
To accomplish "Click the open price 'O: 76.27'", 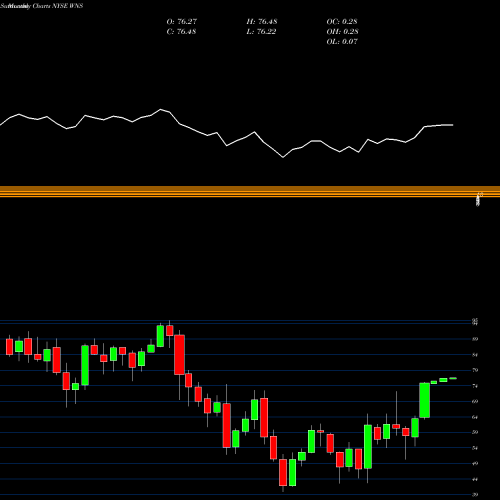I will pos(182,21).
